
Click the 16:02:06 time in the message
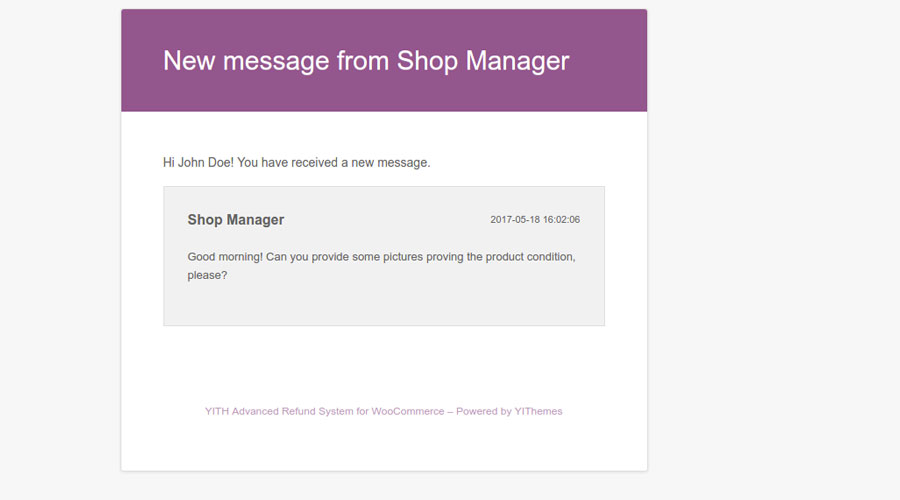(x=561, y=220)
